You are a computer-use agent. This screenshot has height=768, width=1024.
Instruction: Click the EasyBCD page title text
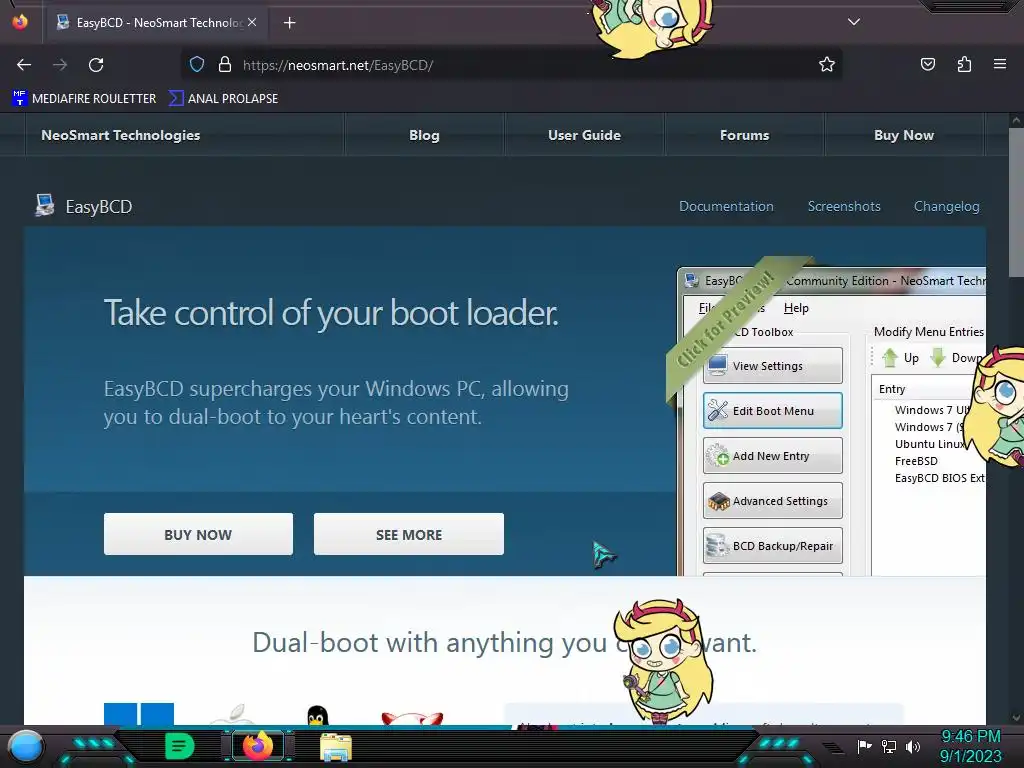[99, 207]
